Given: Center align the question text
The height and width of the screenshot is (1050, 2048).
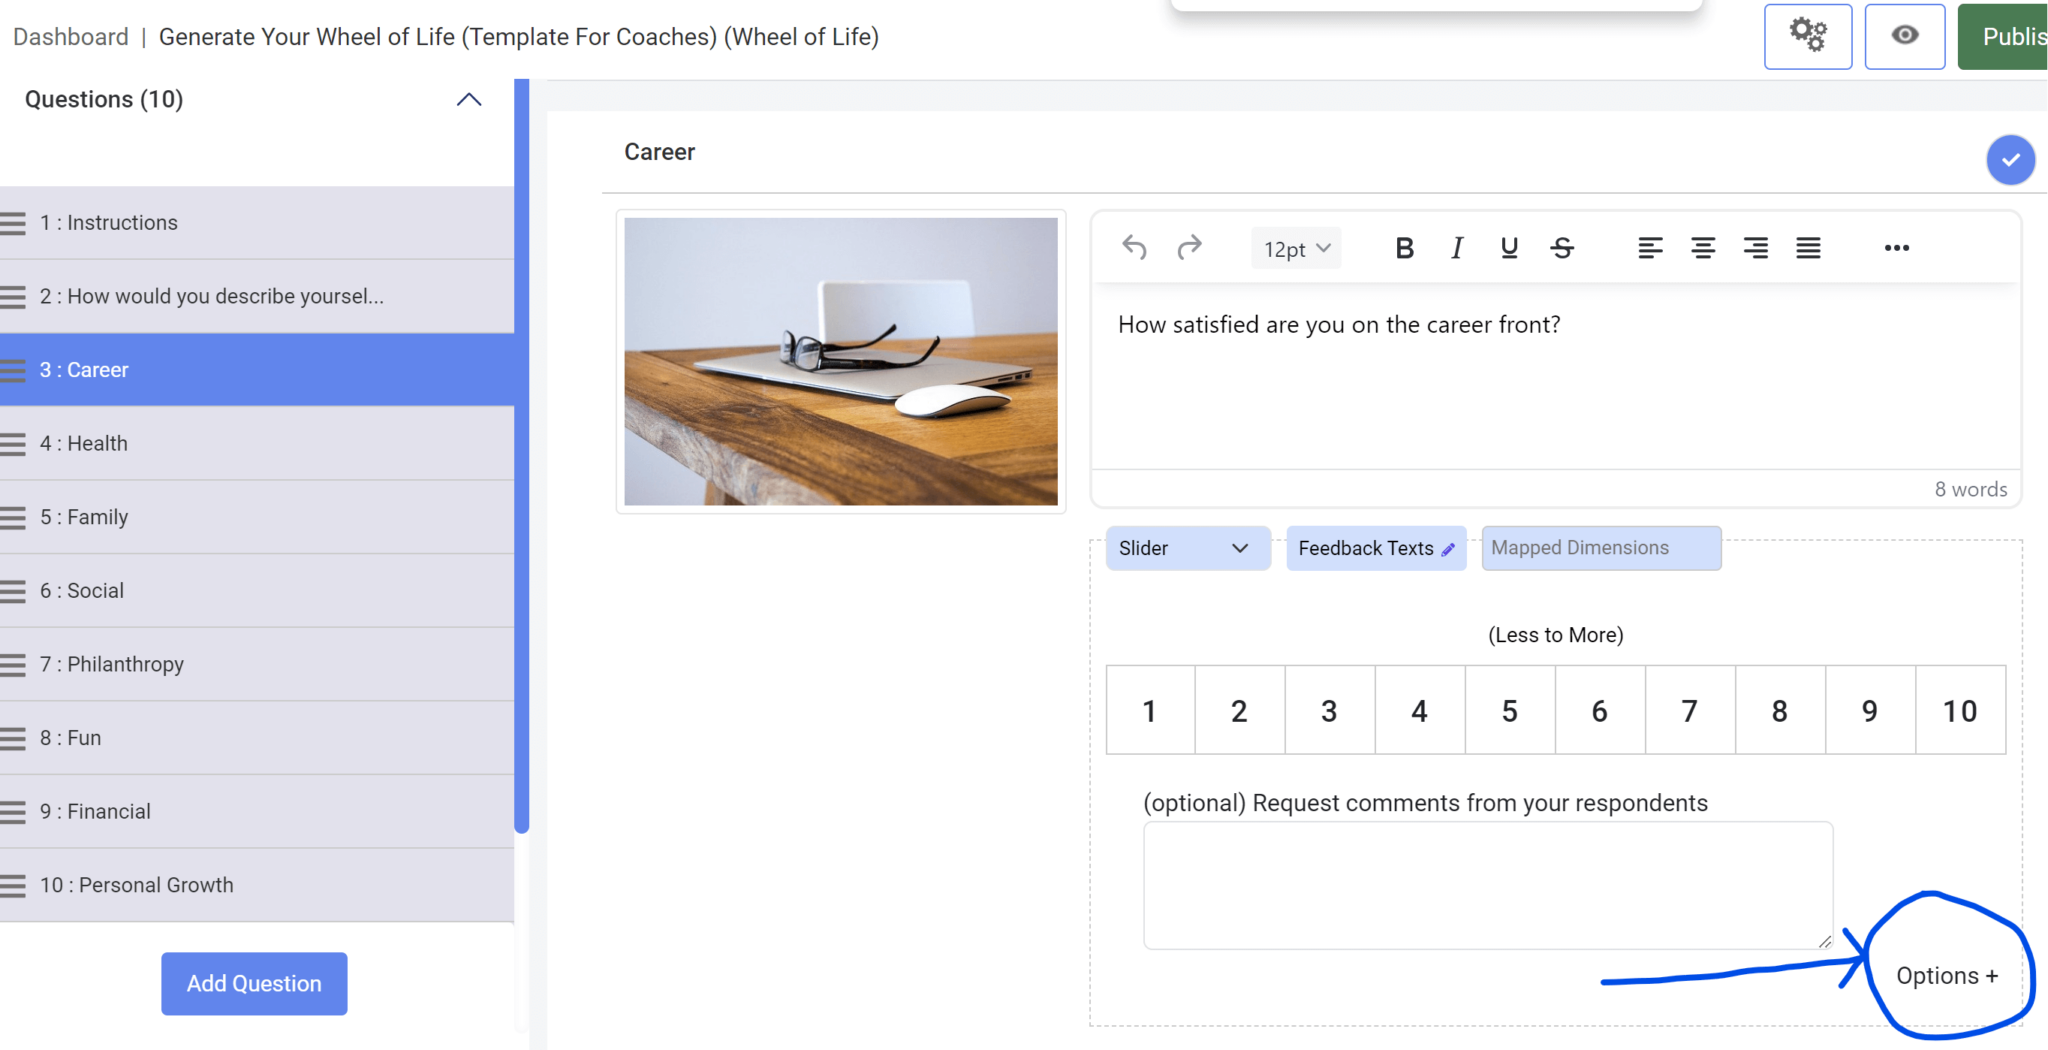Looking at the screenshot, I should [x=1702, y=248].
